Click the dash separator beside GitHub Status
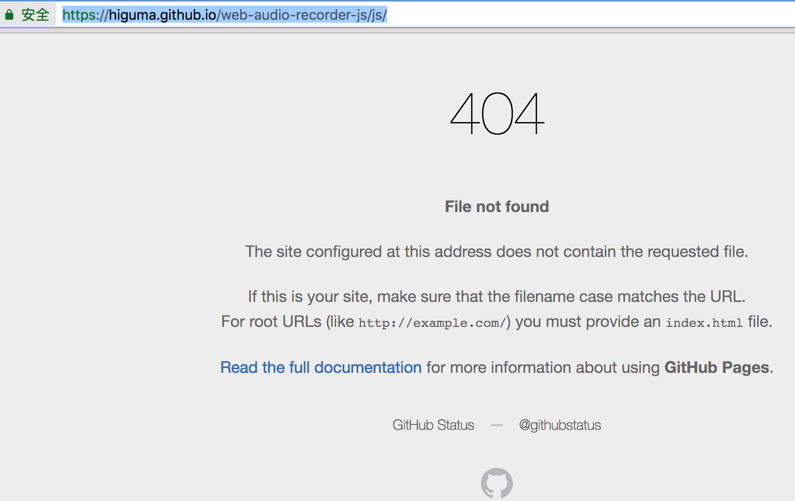The width and height of the screenshot is (795, 501). [496, 425]
